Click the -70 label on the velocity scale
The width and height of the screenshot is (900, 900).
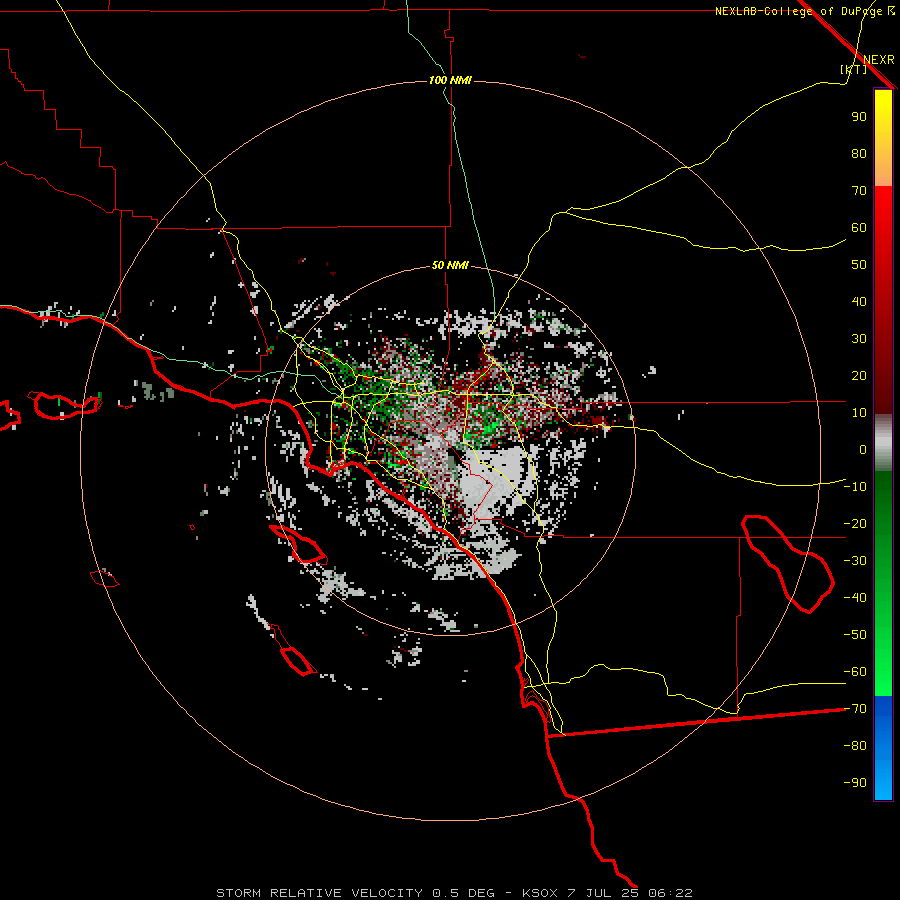[855, 709]
